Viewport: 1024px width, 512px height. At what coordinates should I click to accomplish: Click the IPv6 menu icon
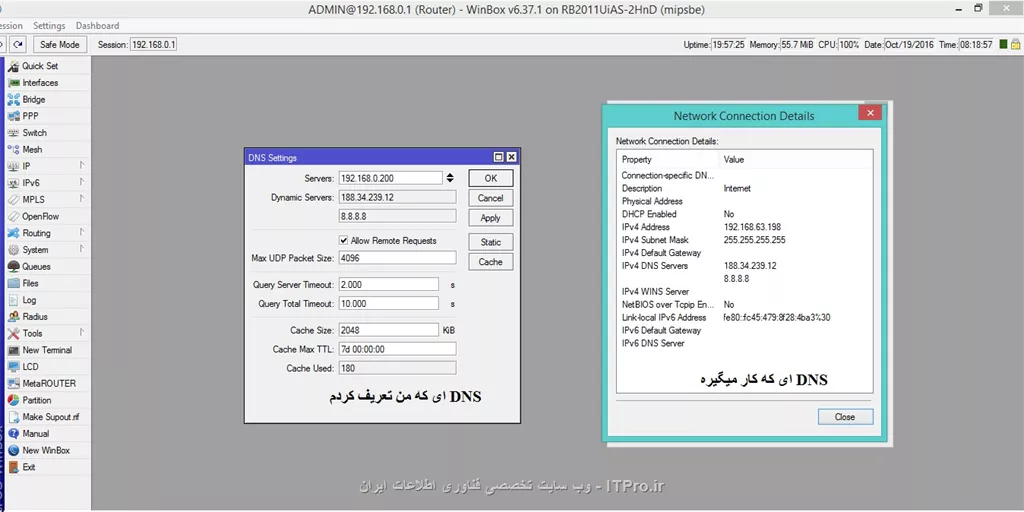13,183
